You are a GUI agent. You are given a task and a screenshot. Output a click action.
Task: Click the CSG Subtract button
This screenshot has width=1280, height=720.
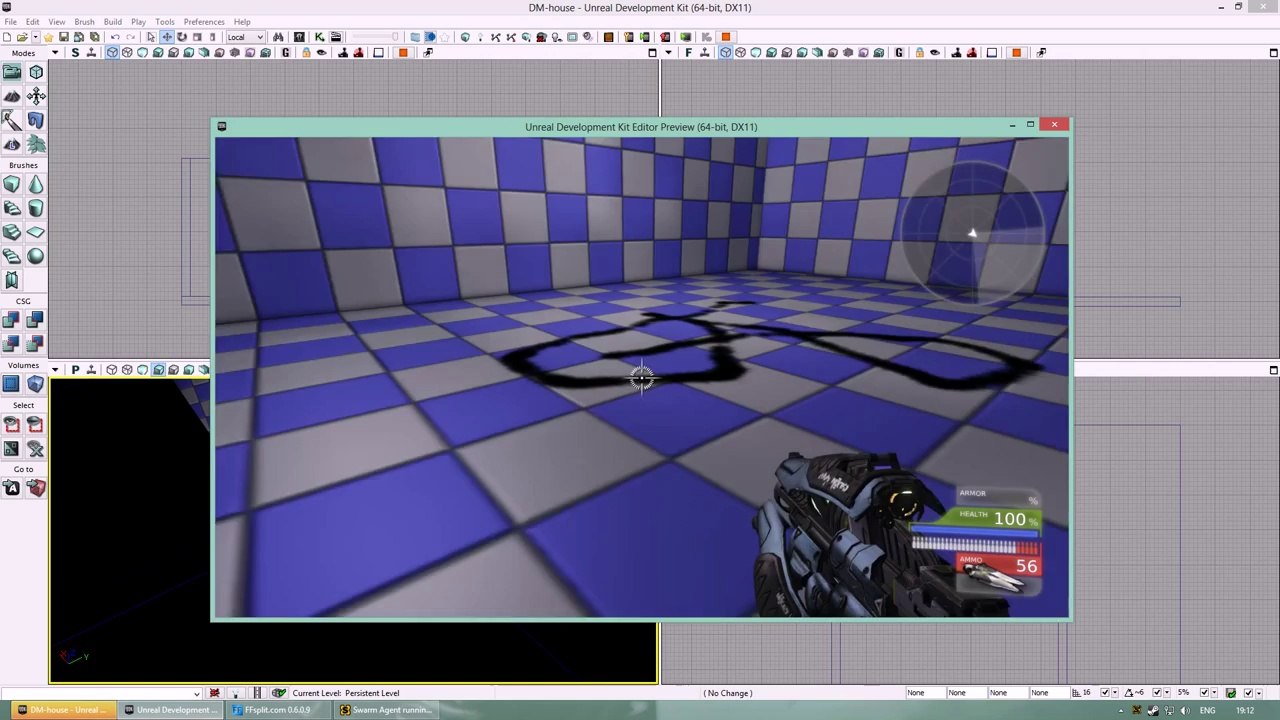36,320
